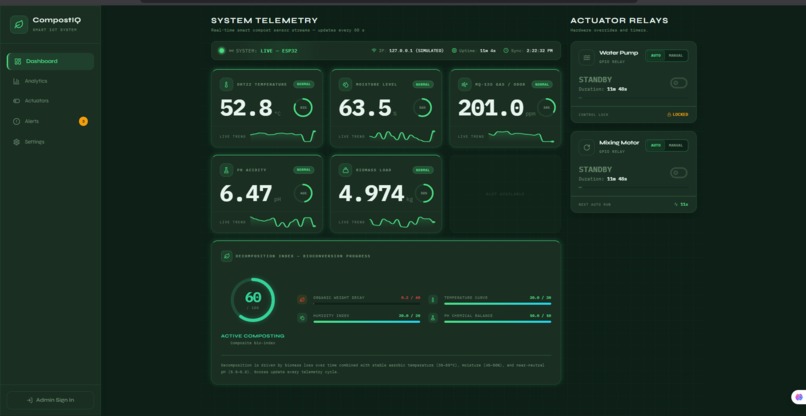Toggle the Water Pump power switch
806x416 pixels.
(679, 83)
